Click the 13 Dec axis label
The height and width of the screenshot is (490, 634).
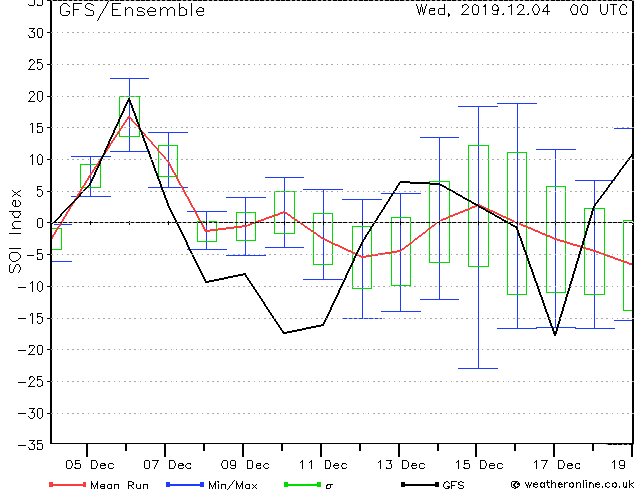(x=401, y=465)
